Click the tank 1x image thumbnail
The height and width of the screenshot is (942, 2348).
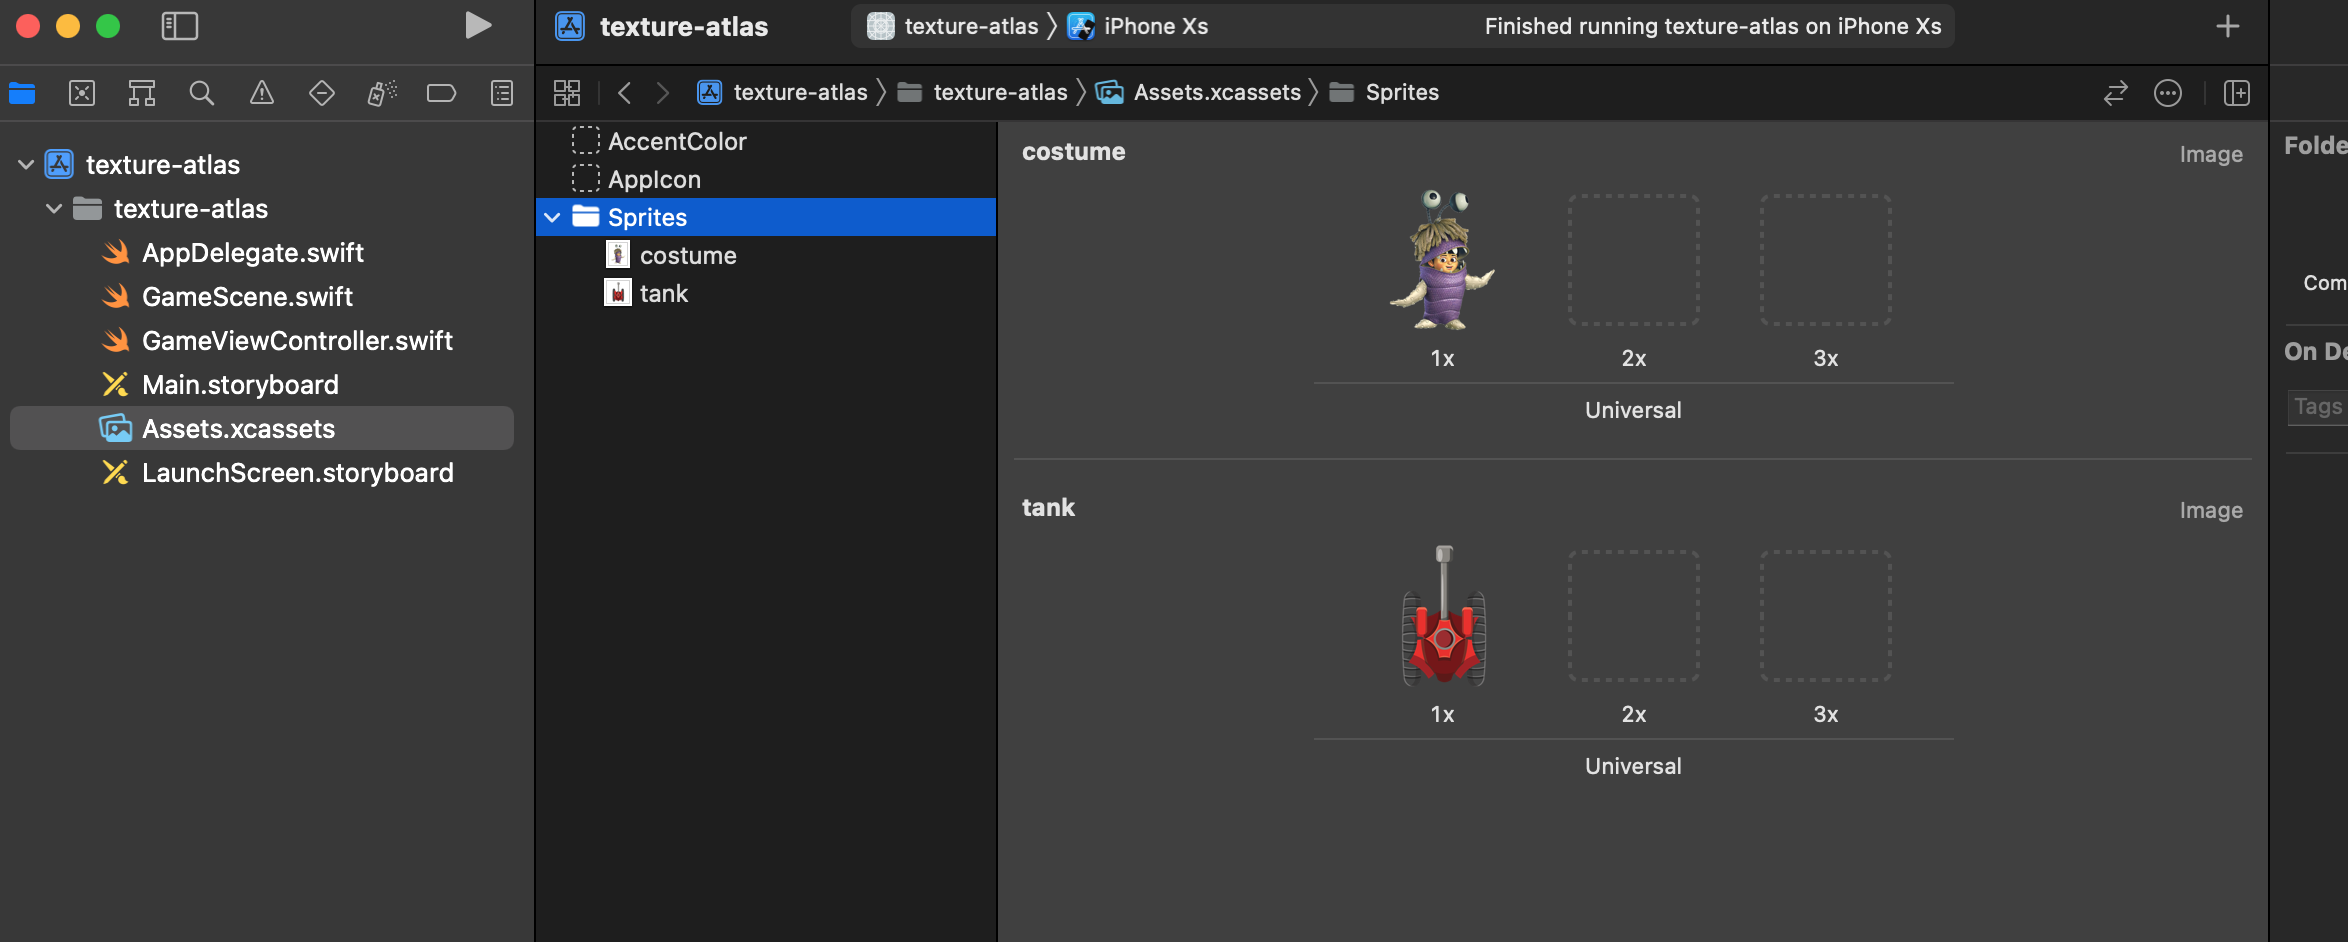pyautogui.click(x=1443, y=615)
